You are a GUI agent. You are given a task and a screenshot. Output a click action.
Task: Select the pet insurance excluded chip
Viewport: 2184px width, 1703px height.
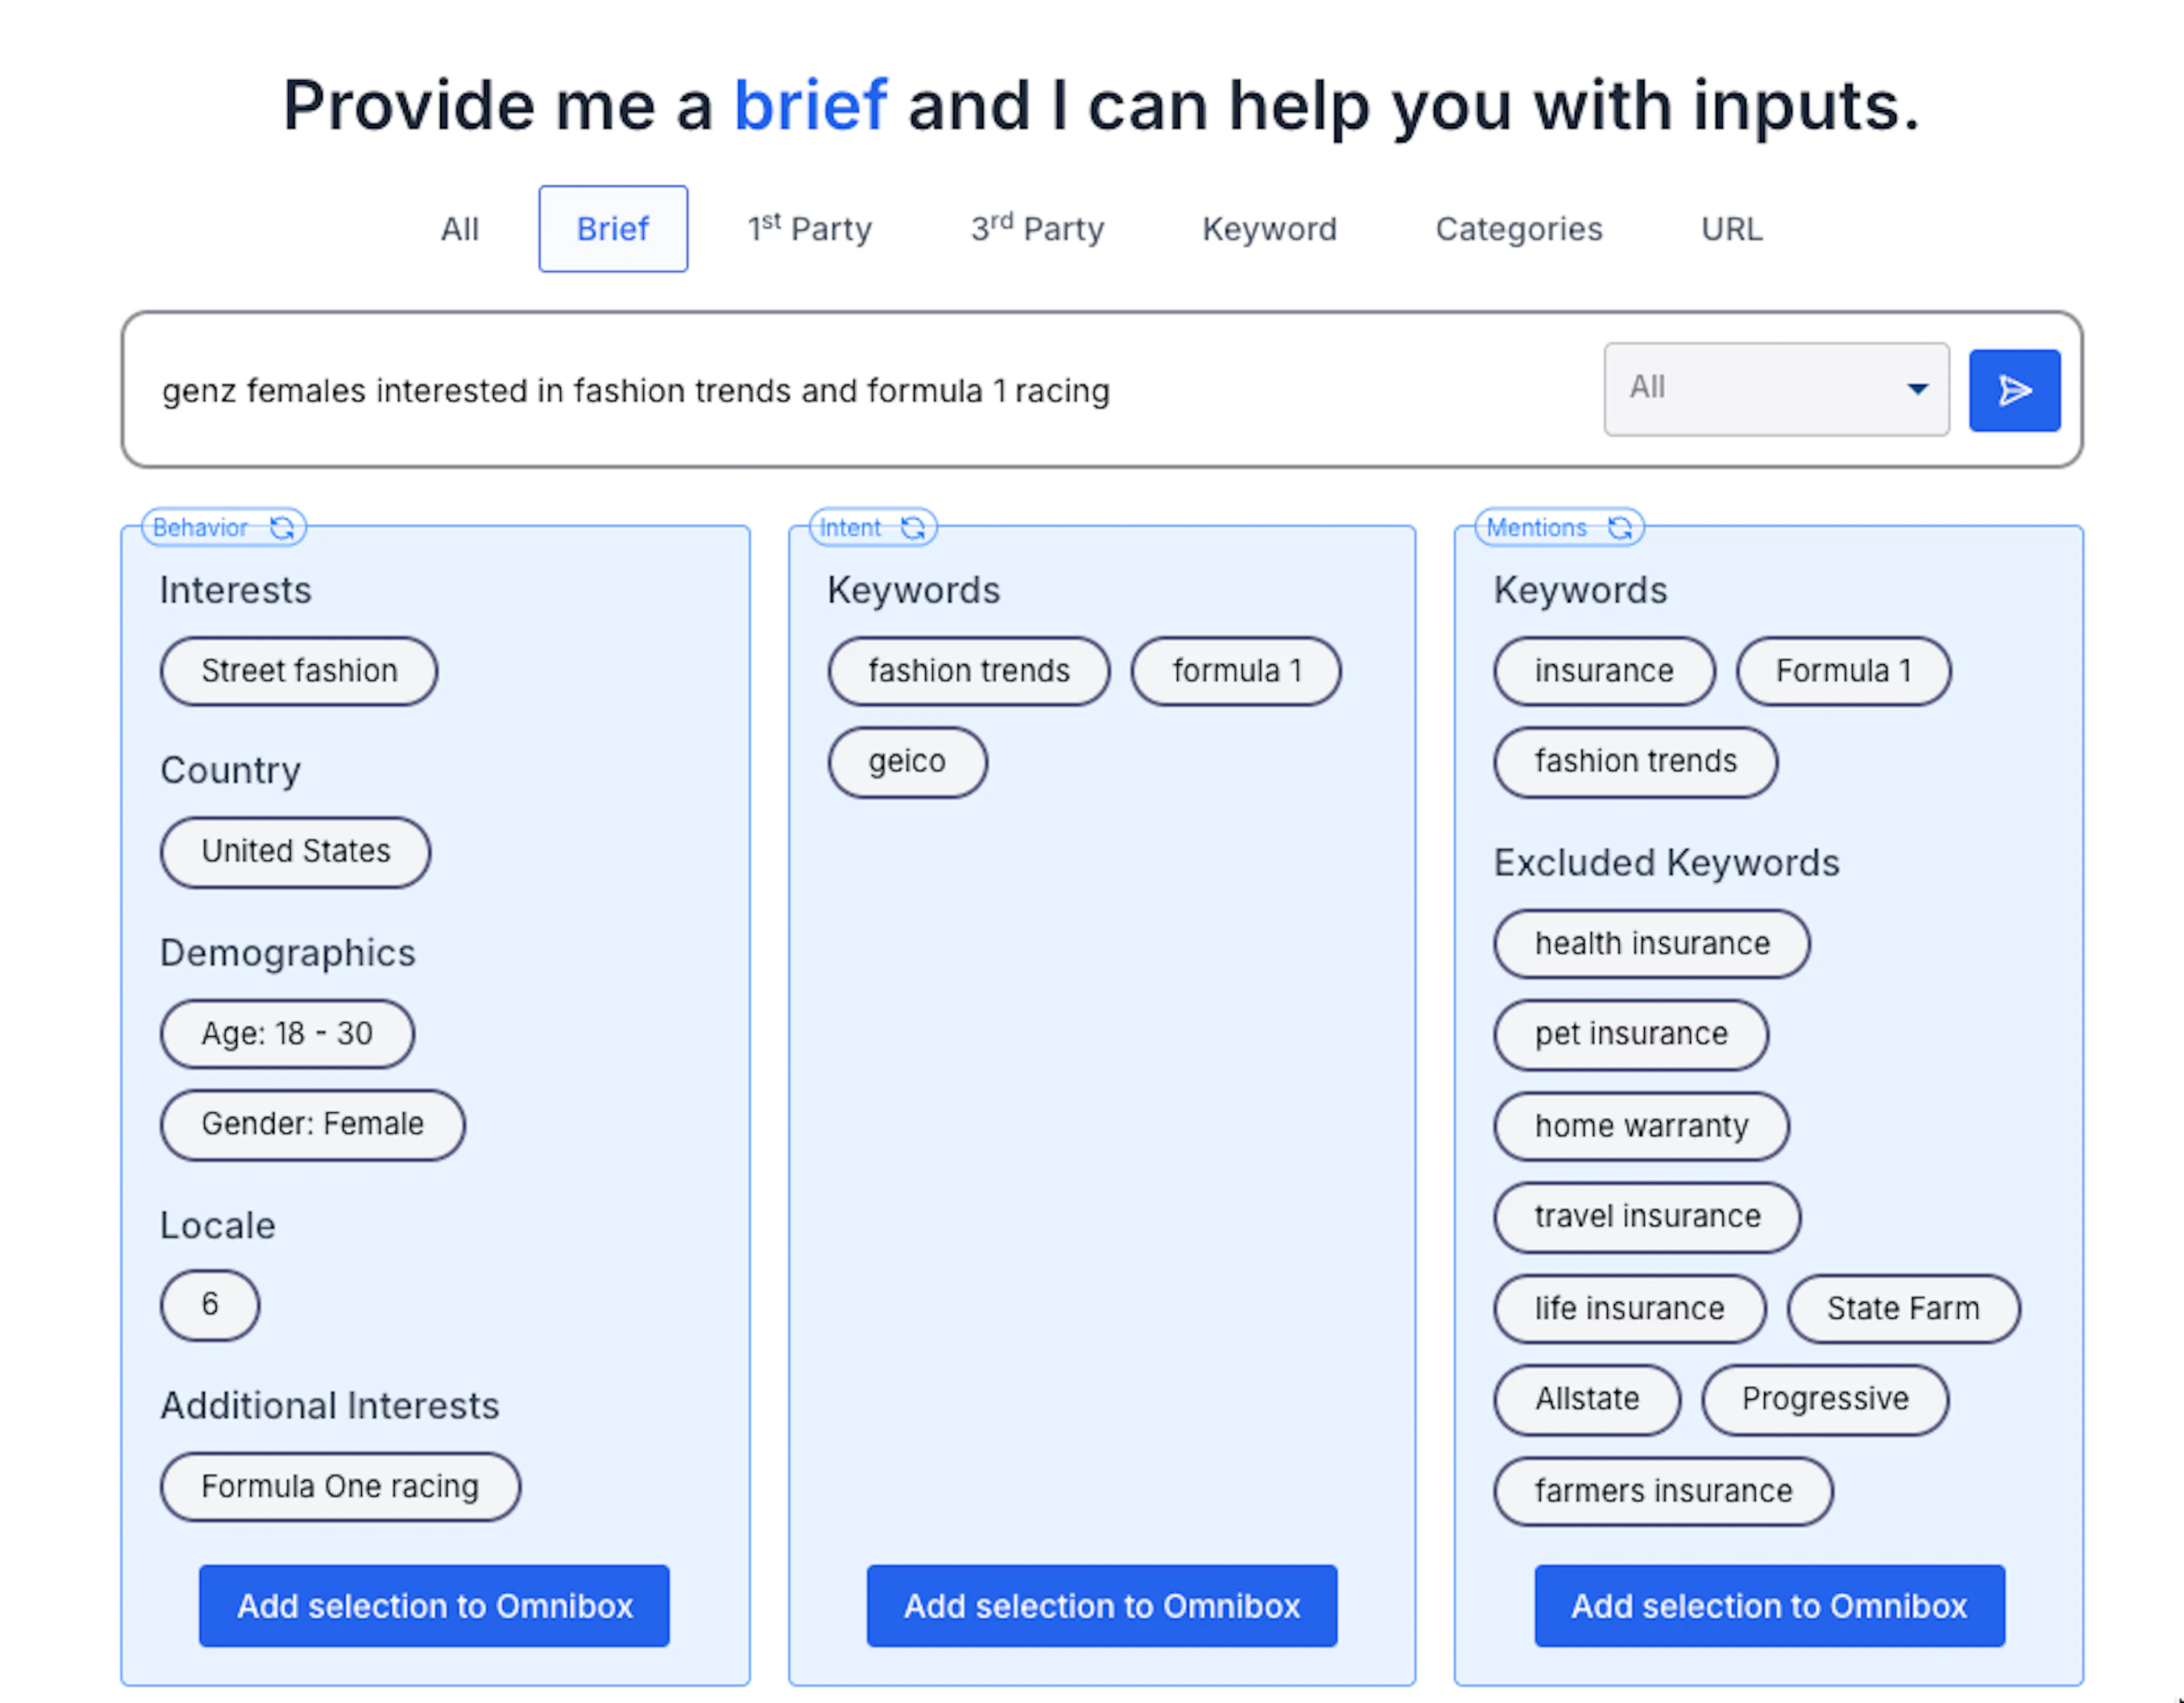pos(1631,1034)
